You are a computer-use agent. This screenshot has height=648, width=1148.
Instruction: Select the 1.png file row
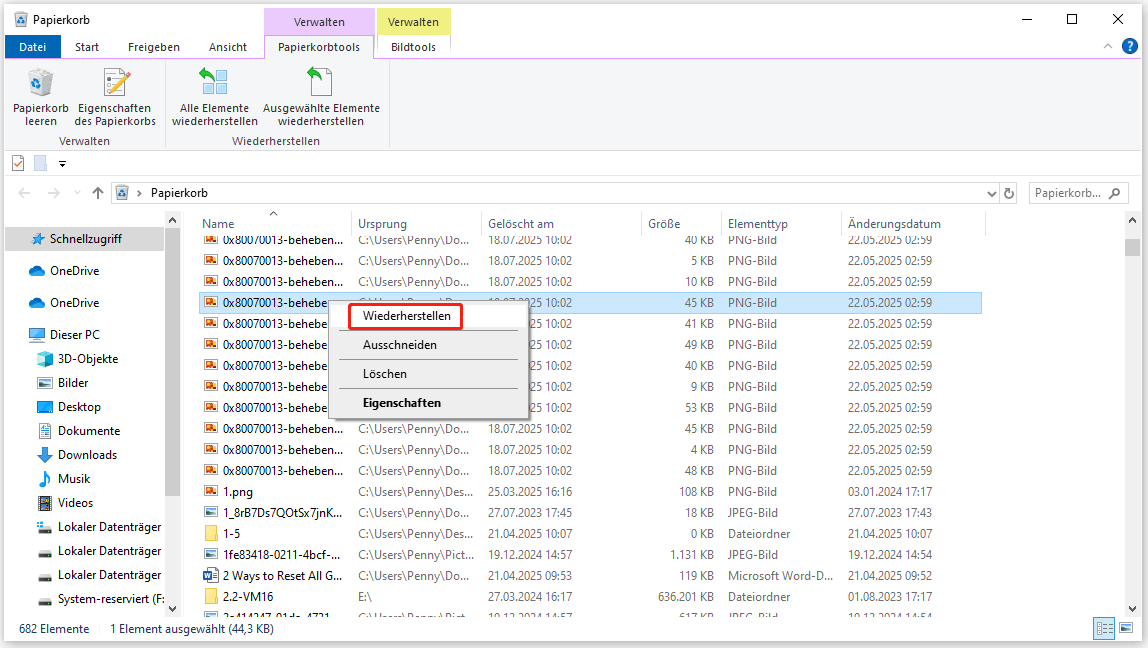[590, 492]
